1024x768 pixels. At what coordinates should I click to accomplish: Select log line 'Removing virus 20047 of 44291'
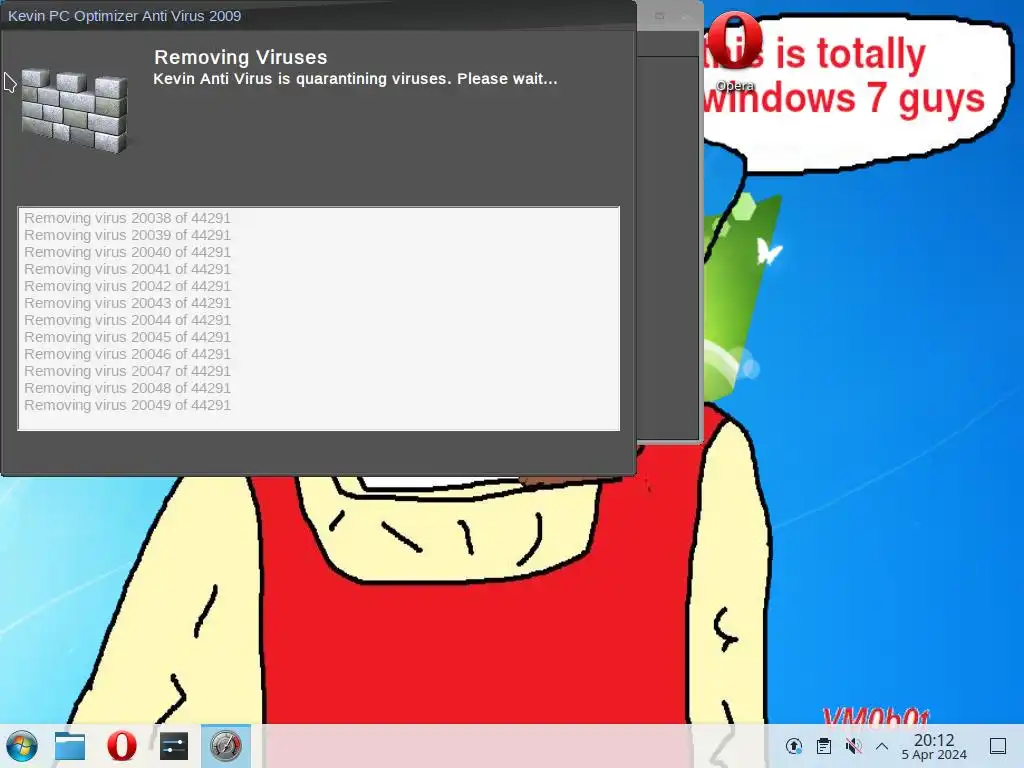127,371
